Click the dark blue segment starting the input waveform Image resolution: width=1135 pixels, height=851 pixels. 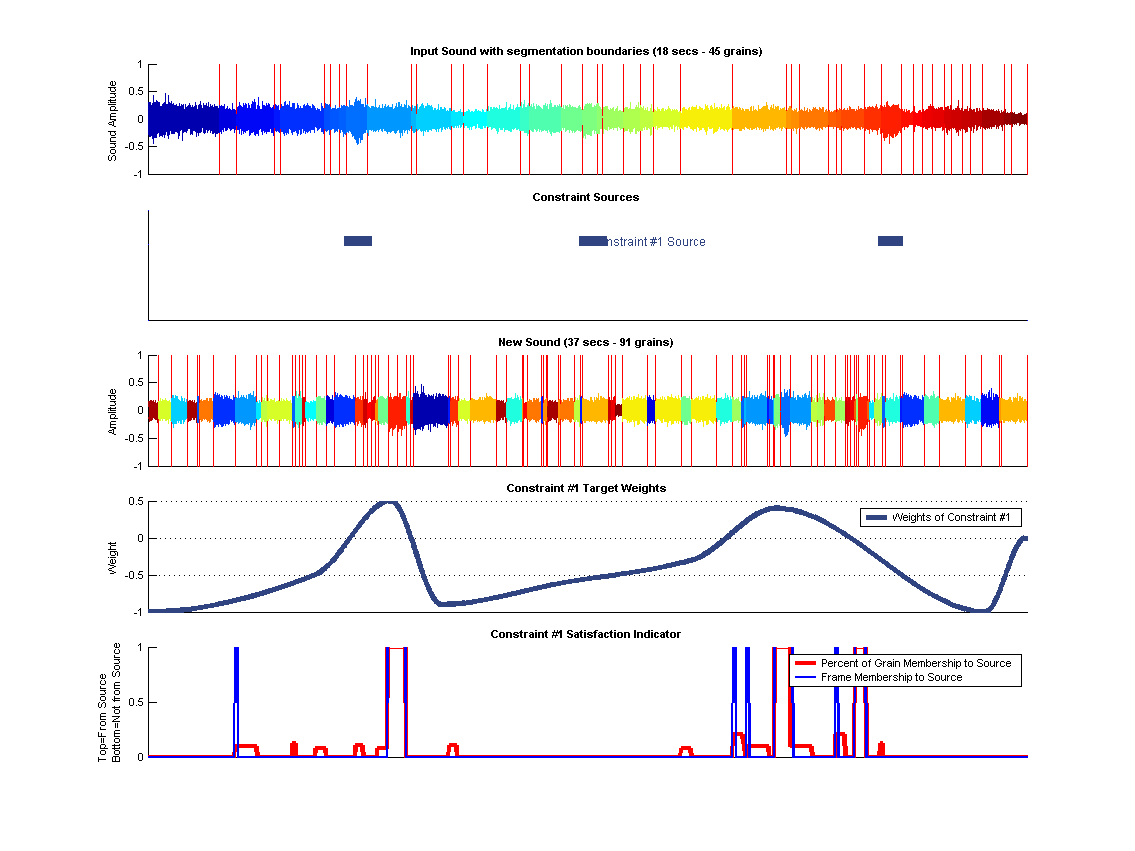pyautogui.click(x=180, y=118)
